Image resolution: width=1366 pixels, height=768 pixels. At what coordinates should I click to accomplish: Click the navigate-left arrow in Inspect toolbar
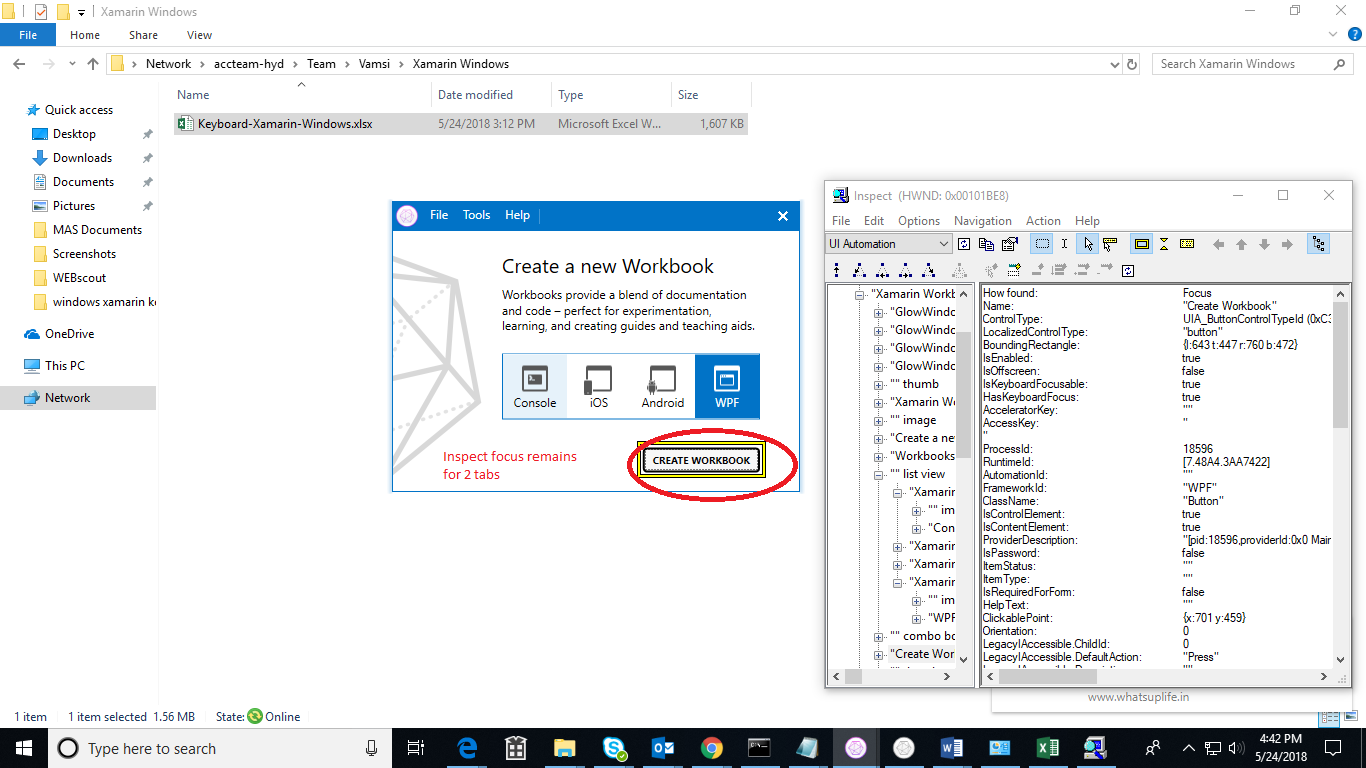click(1219, 243)
